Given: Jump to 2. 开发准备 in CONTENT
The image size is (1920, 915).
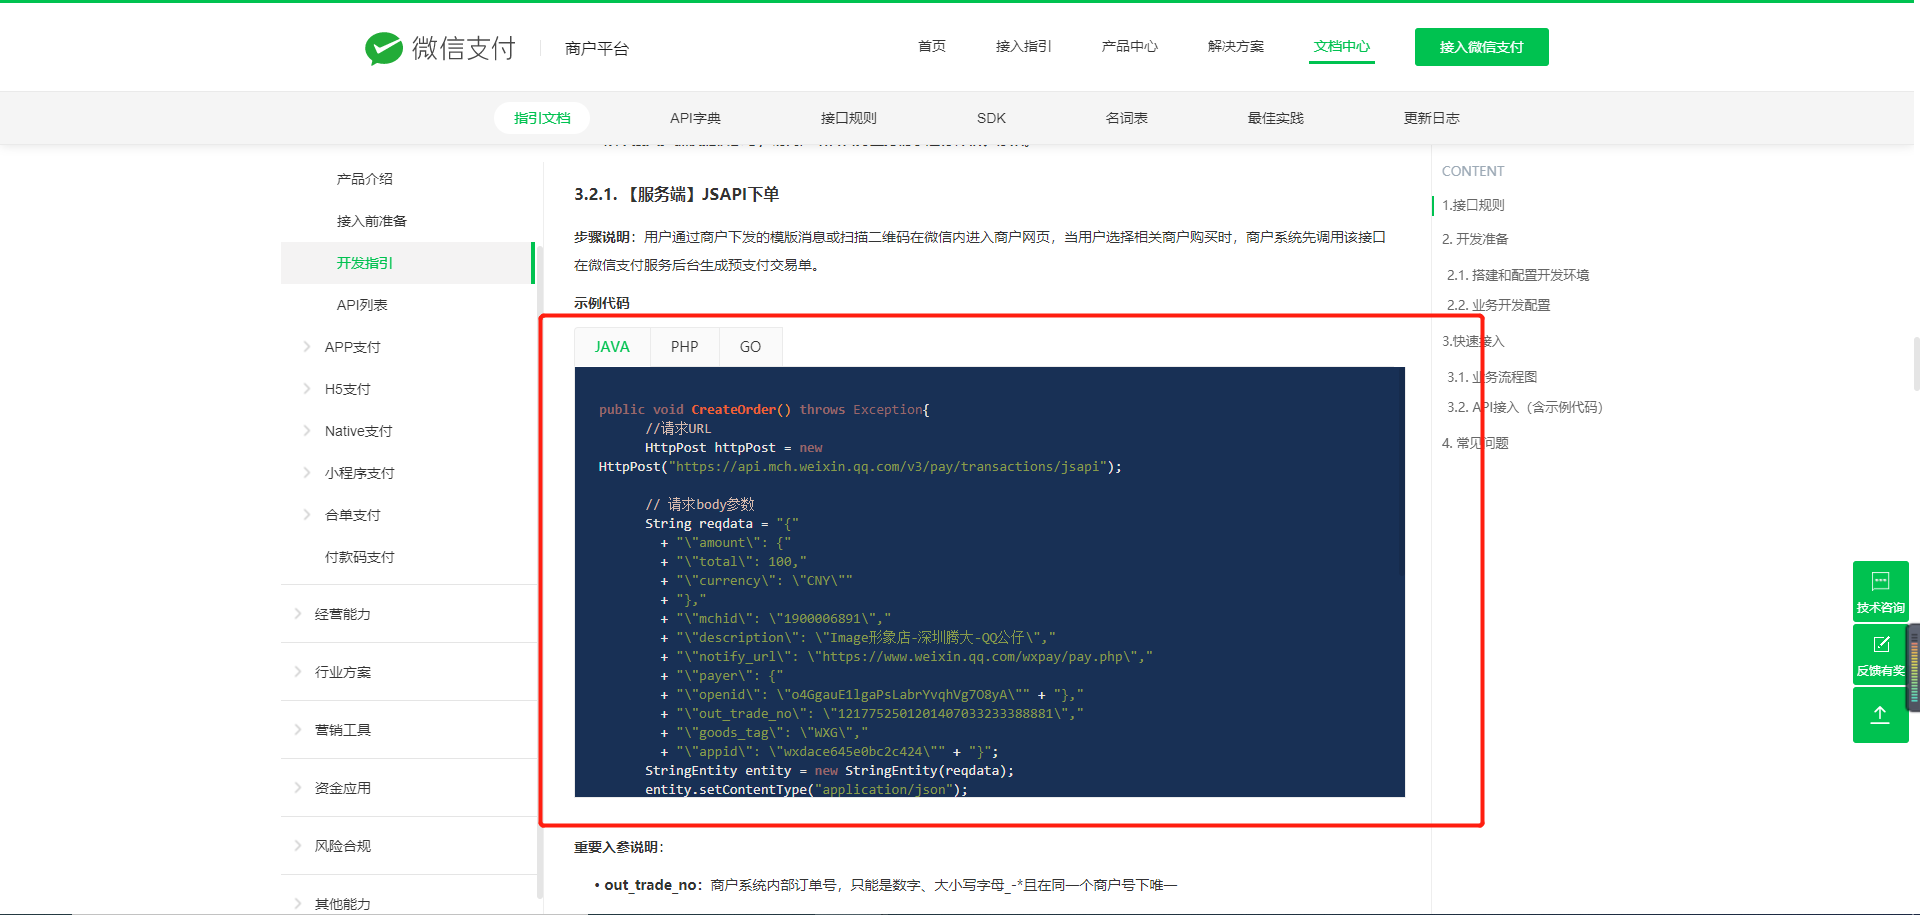Looking at the screenshot, I should [x=1475, y=239].
